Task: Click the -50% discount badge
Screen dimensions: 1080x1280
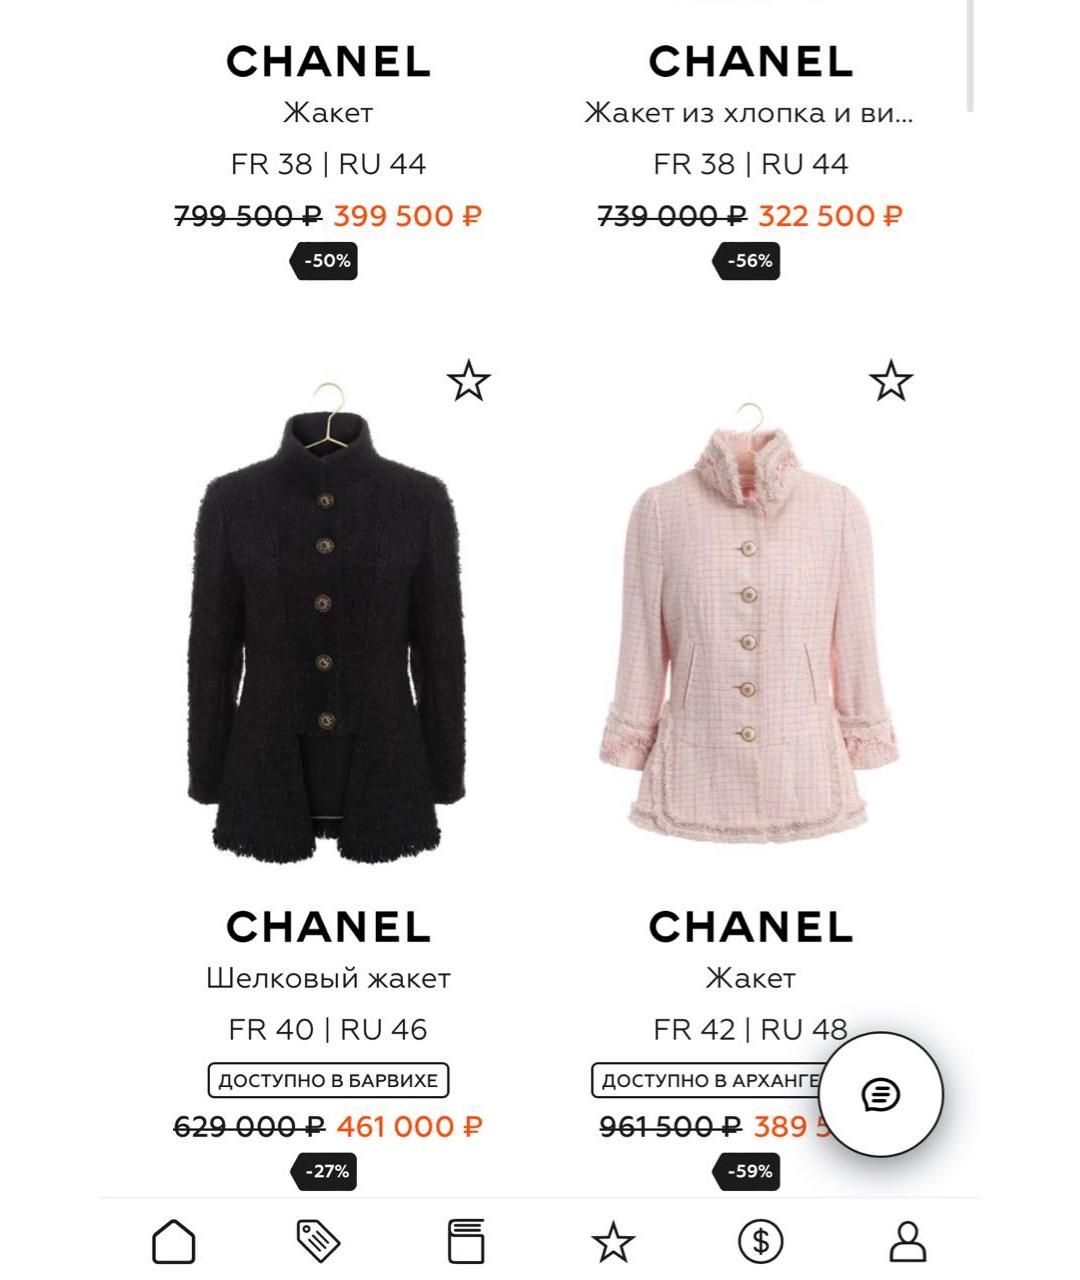Action: [x=327, y=261]
